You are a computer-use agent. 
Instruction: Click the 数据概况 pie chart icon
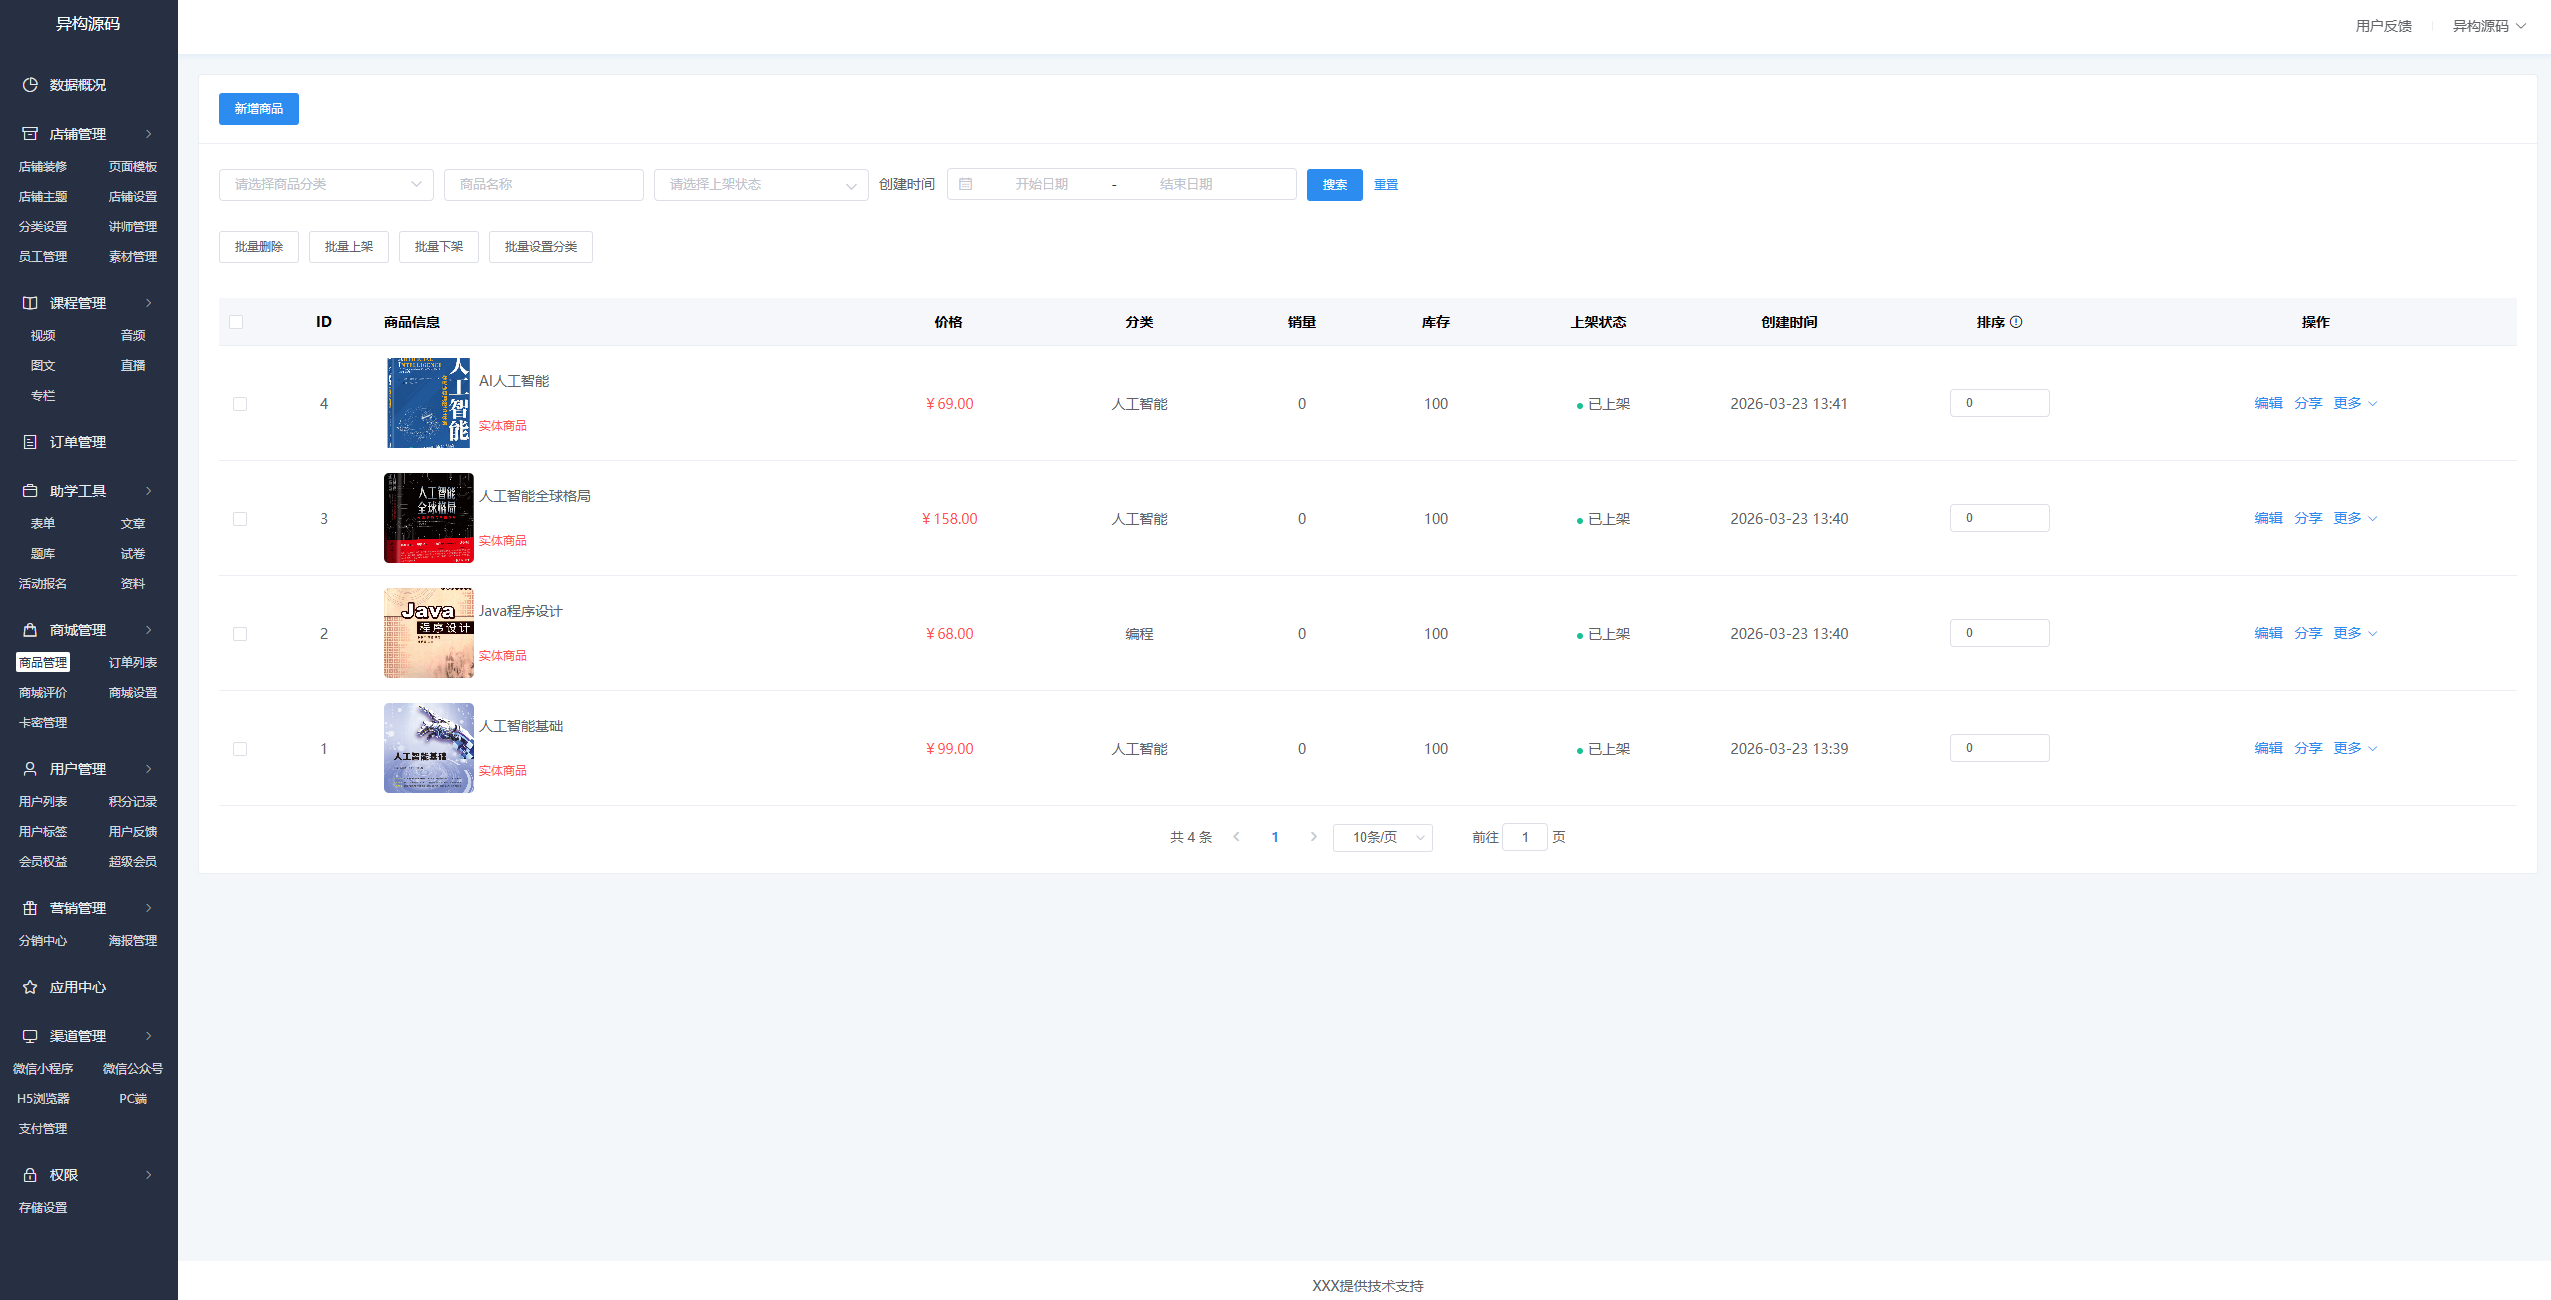pos(30,85)
